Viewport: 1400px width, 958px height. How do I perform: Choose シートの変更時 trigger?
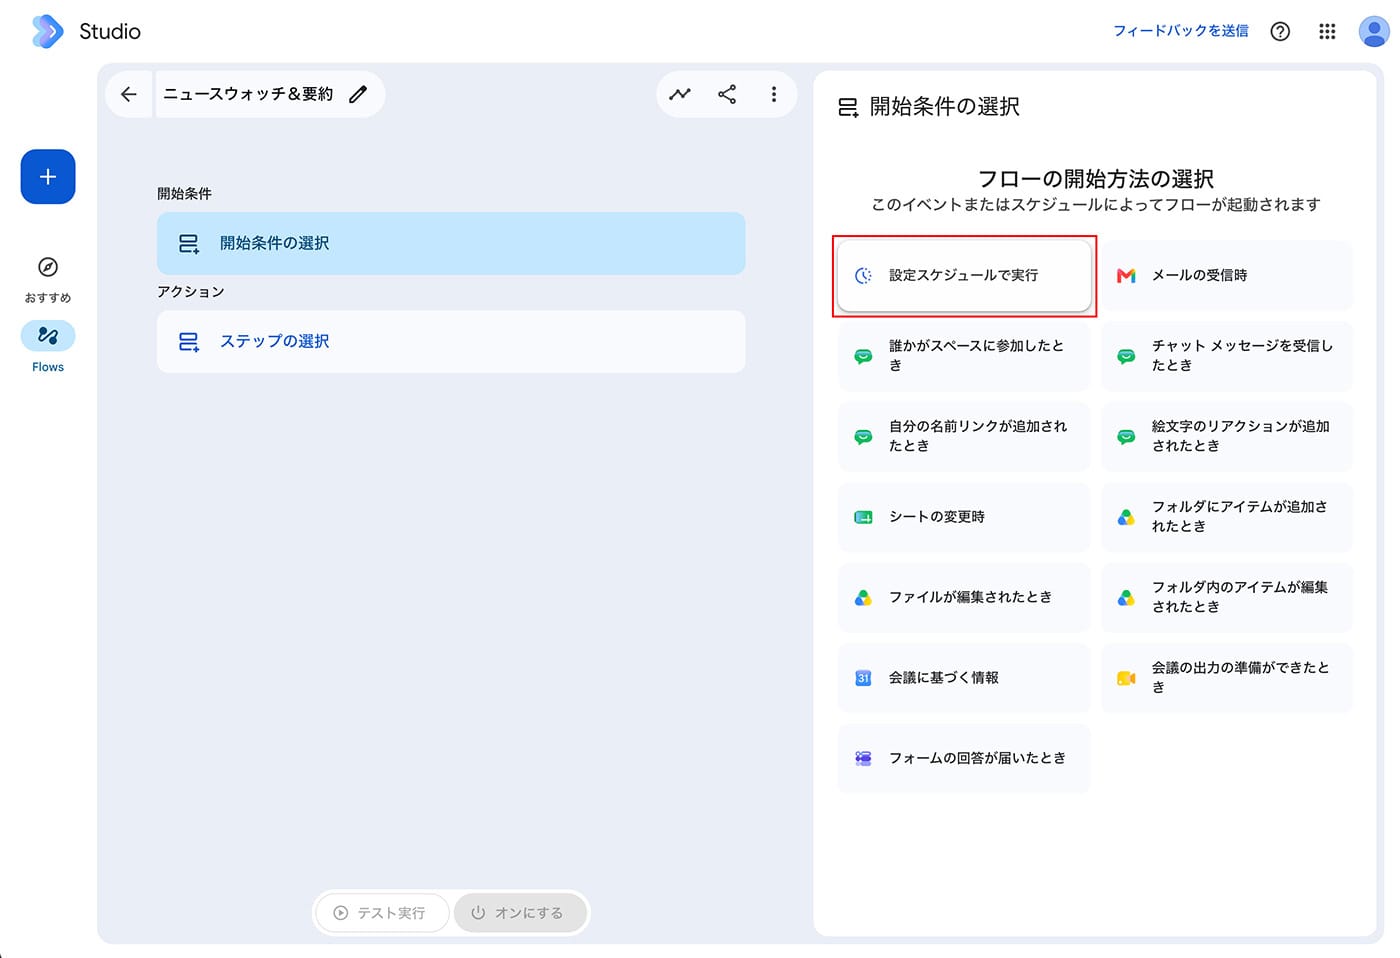pos(964,517)
